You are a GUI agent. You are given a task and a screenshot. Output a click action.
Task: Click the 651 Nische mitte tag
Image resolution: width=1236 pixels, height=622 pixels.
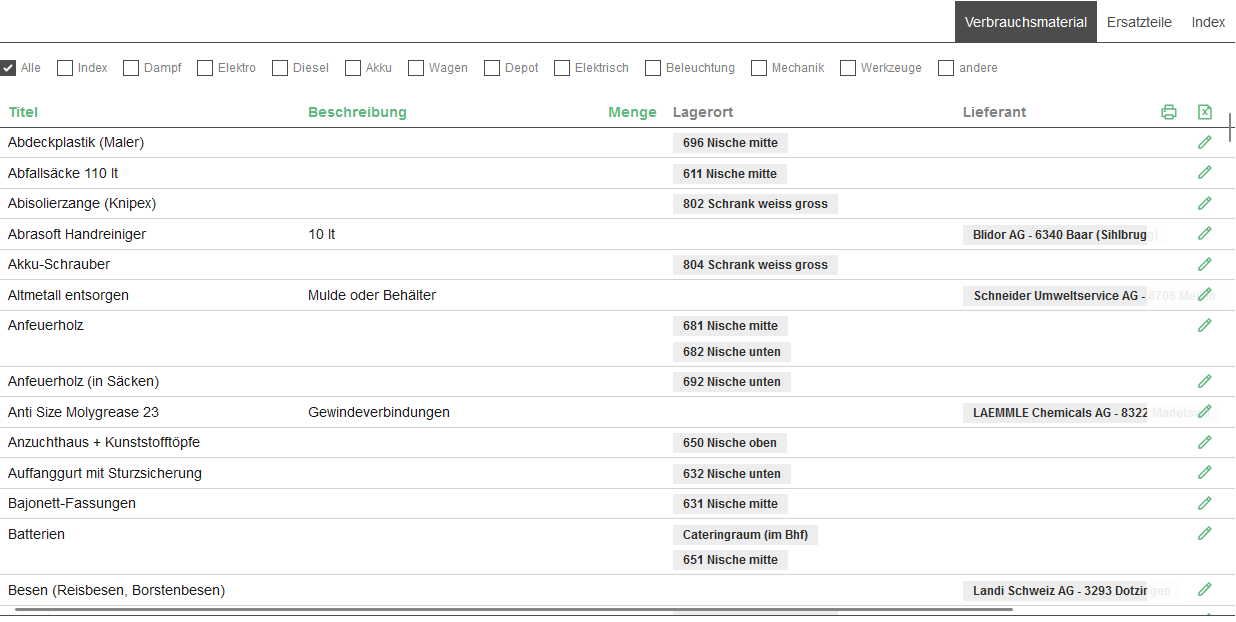coord(730,560)
